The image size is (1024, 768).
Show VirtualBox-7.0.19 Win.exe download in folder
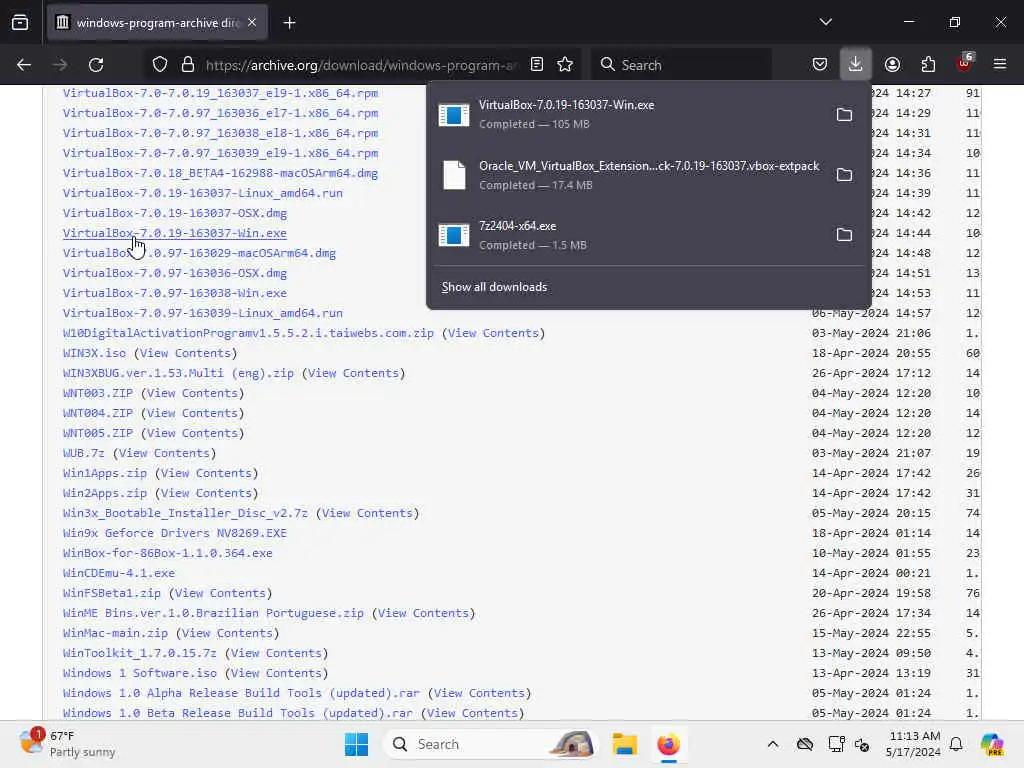[x=844, y=115]
